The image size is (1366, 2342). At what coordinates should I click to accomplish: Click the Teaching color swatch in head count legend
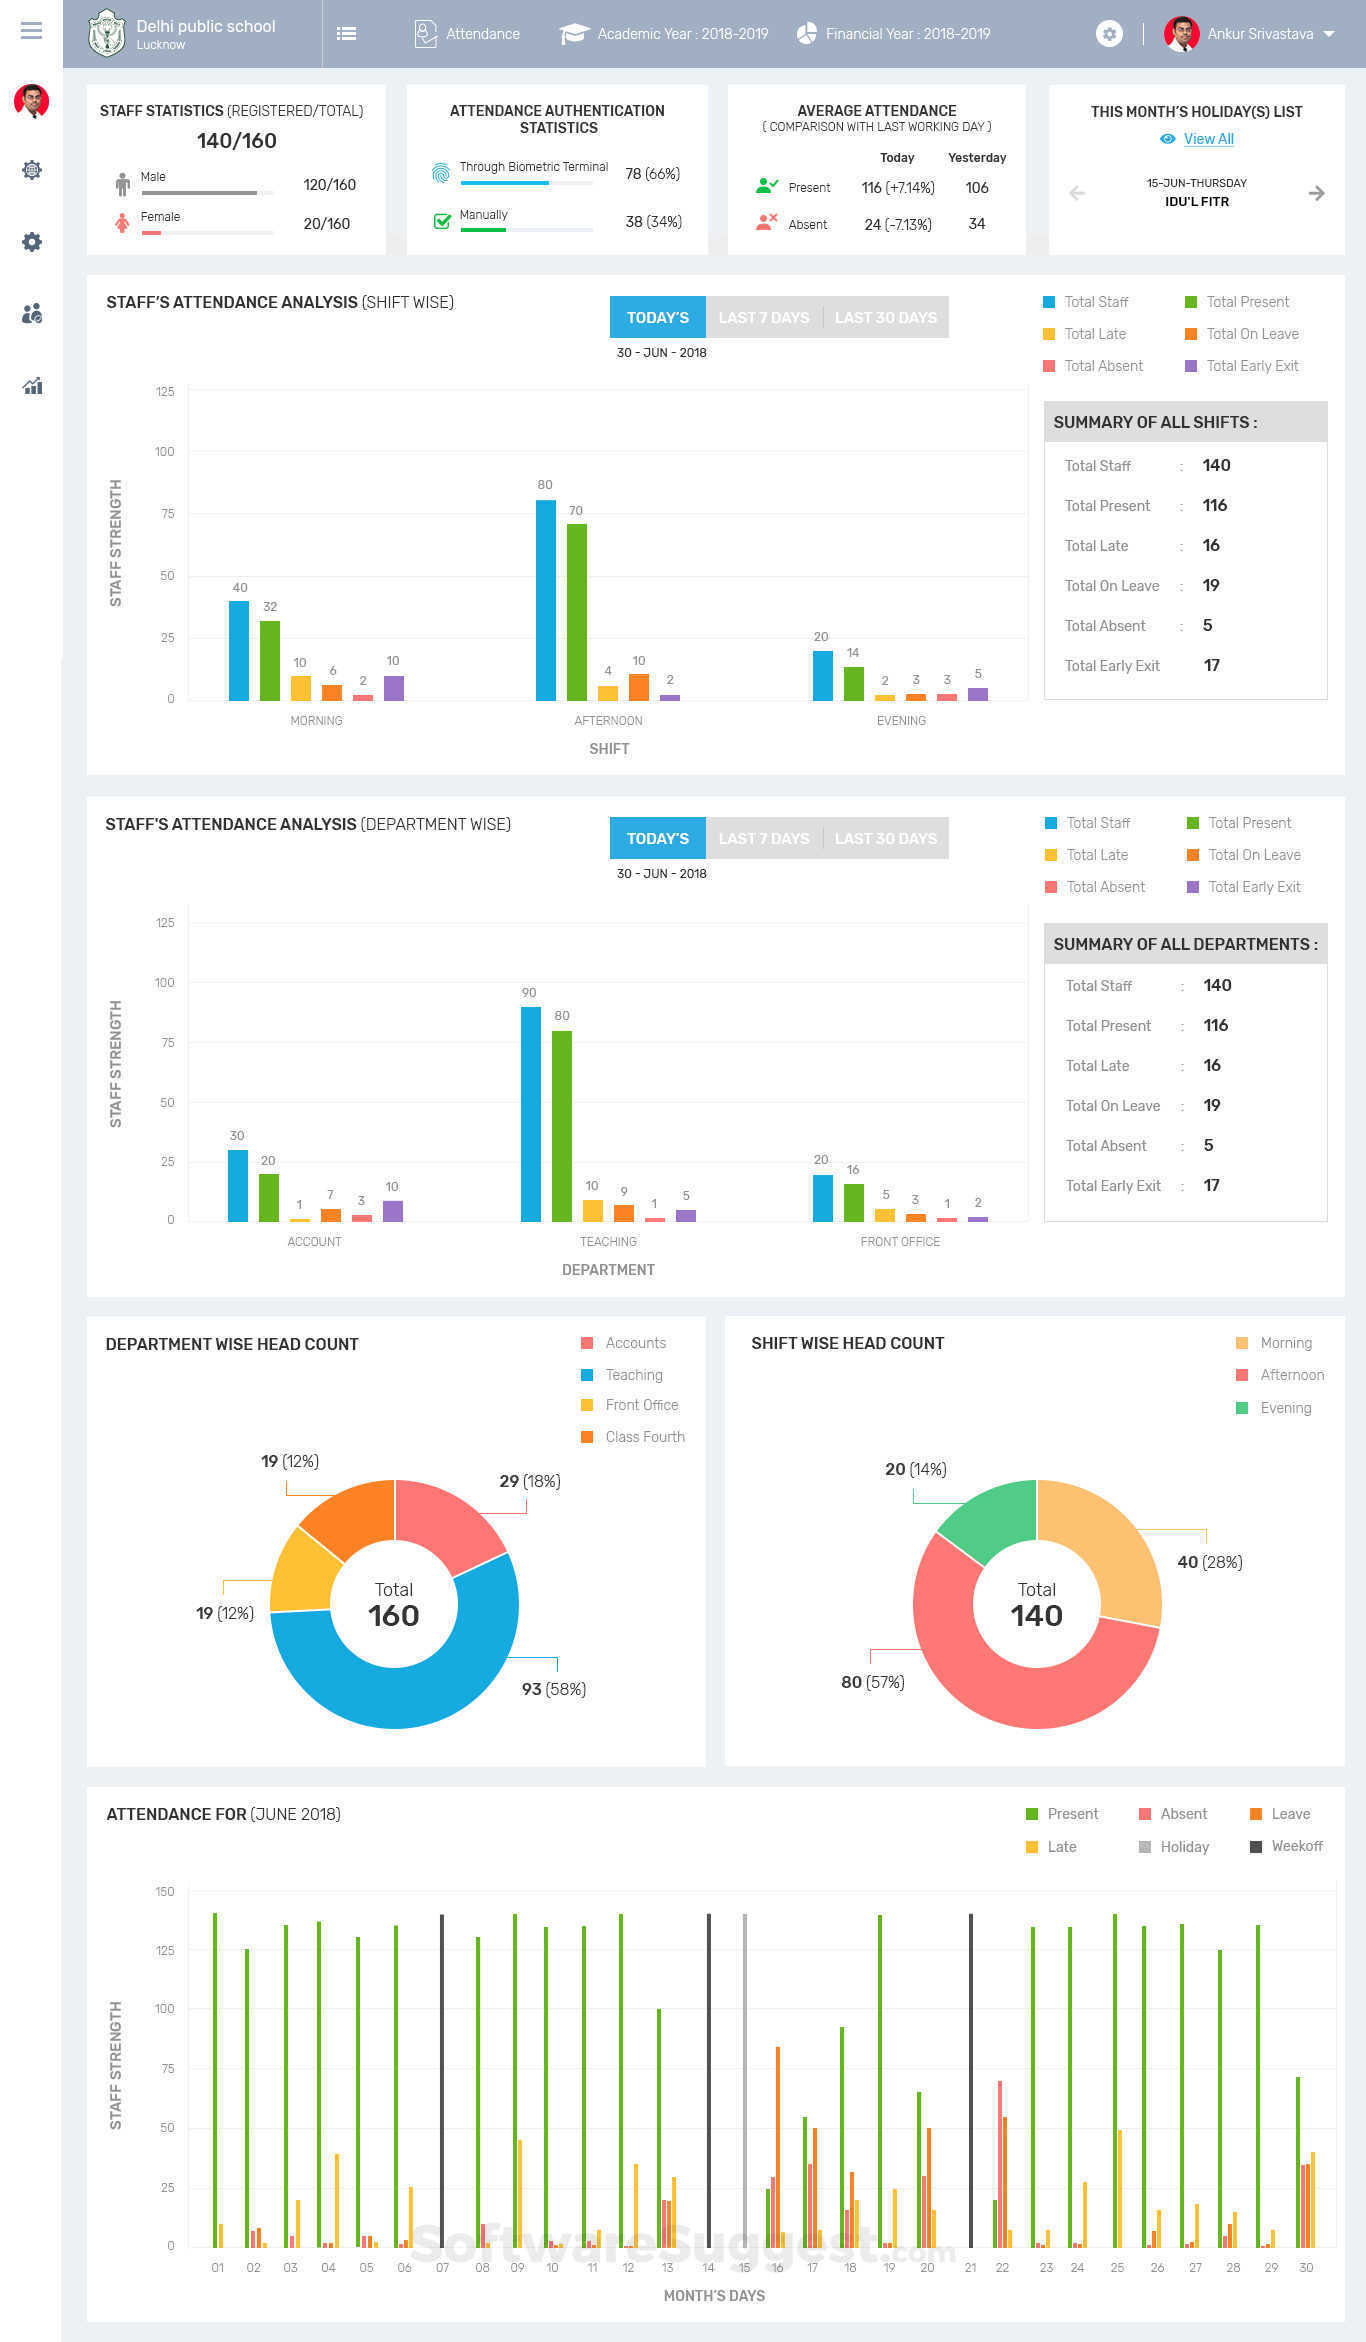[x=587, y=1375]
